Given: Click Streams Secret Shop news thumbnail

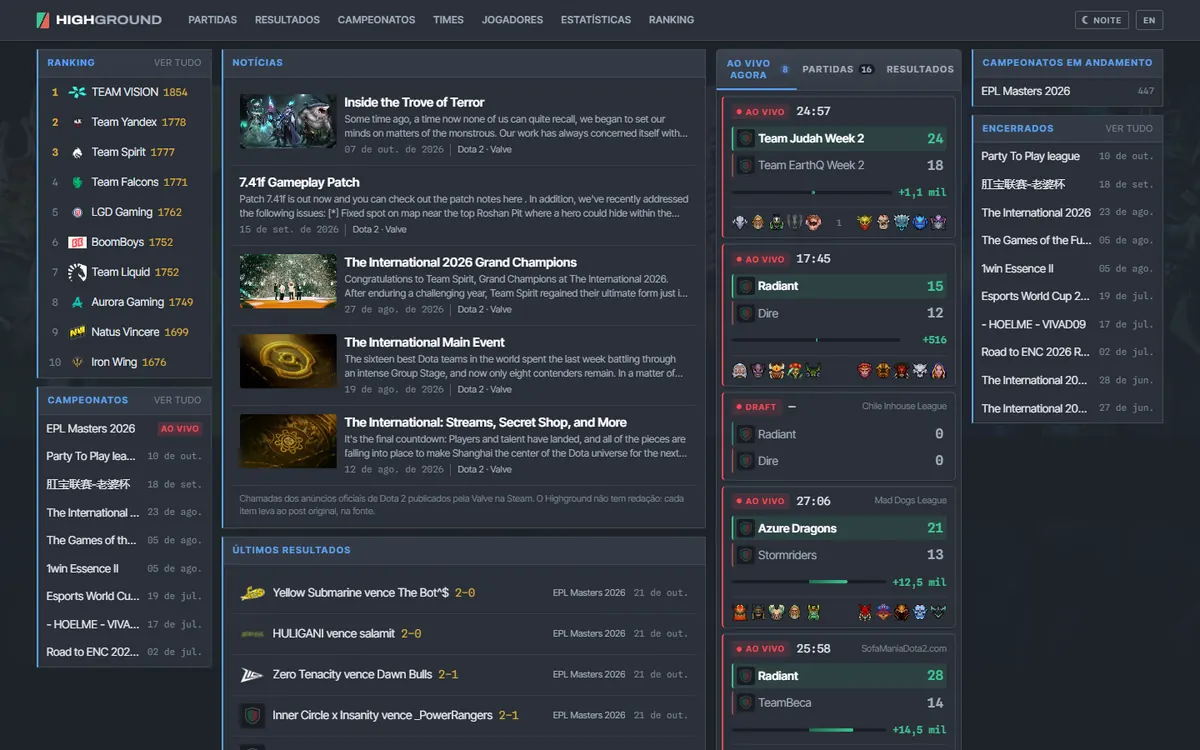Looking at the screenshot, I should [288, 441].
